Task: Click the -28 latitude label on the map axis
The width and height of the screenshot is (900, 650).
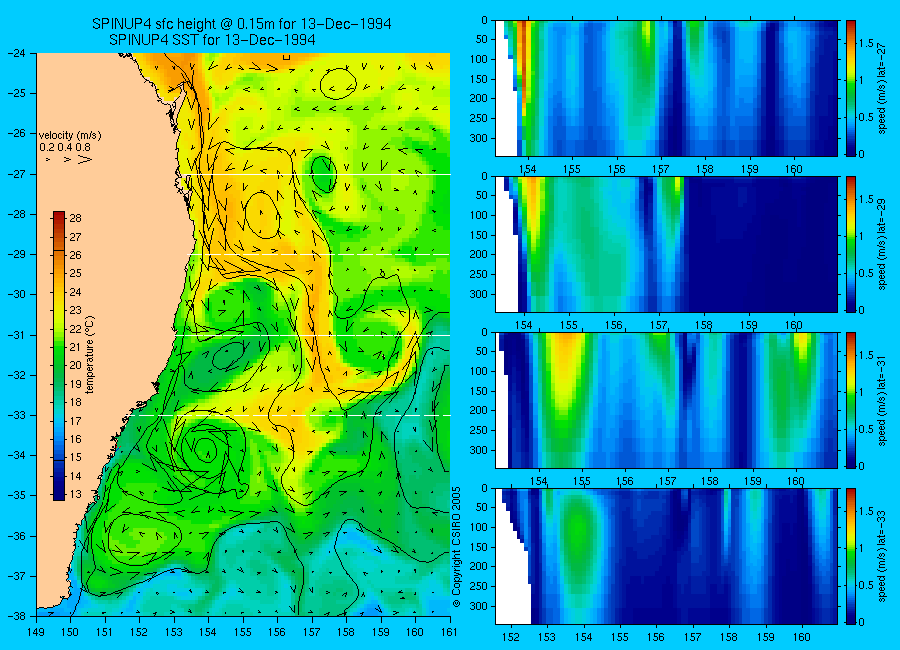Action: click(18, 214)
